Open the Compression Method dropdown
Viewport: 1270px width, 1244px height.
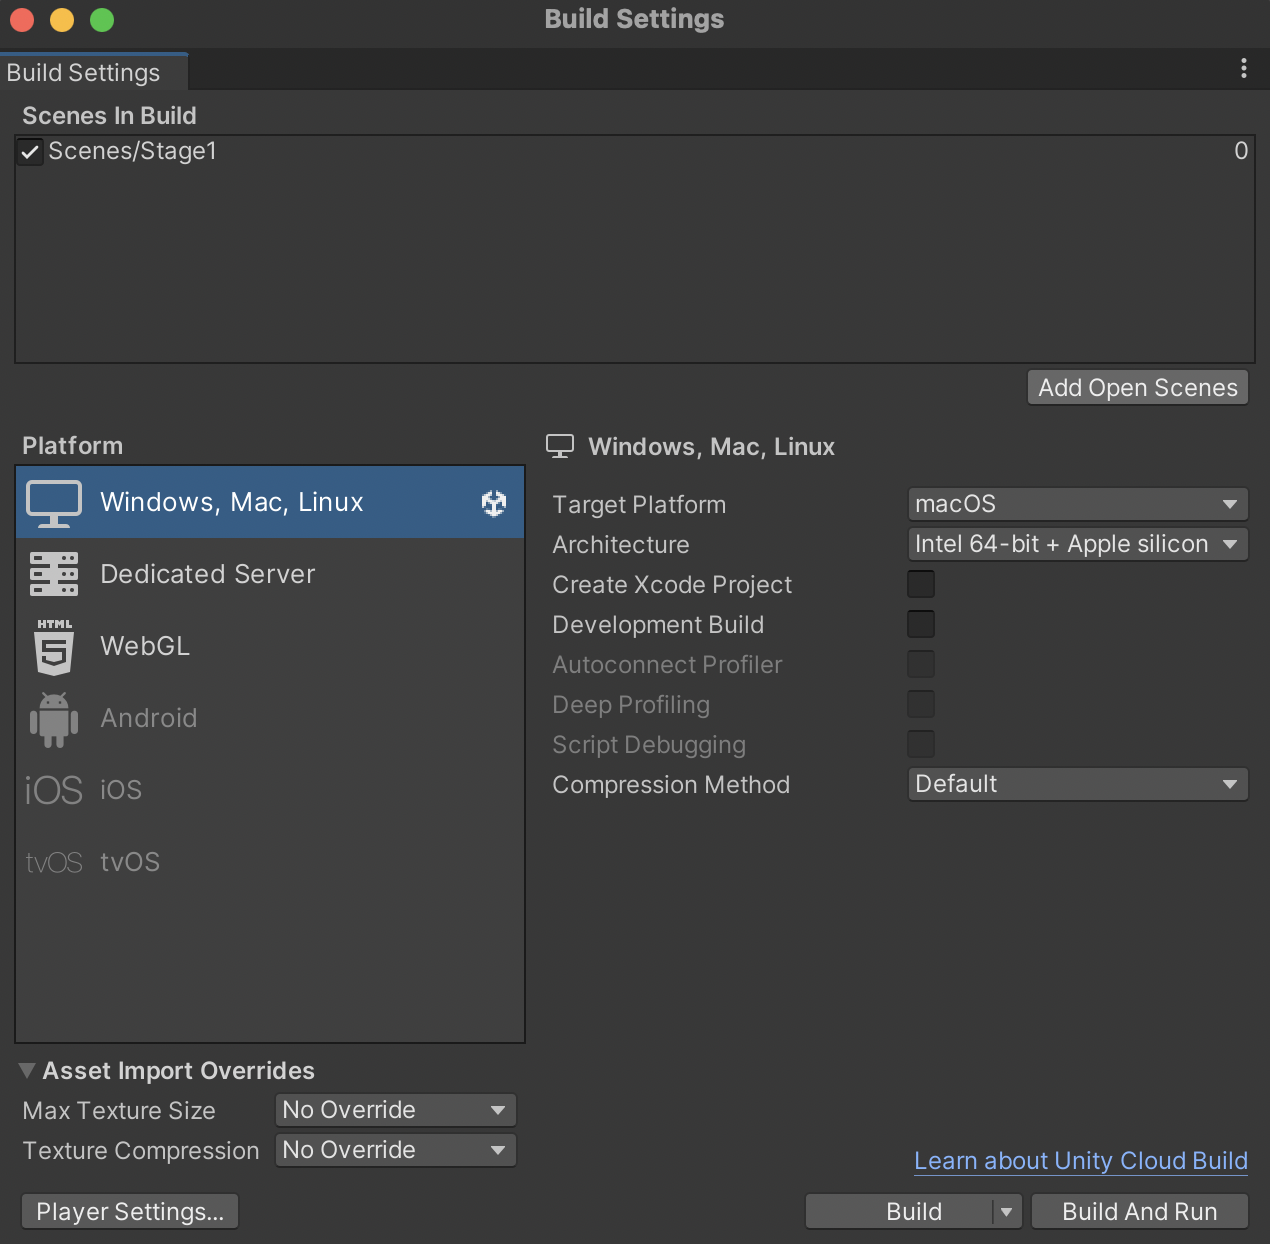(1078, 784)
